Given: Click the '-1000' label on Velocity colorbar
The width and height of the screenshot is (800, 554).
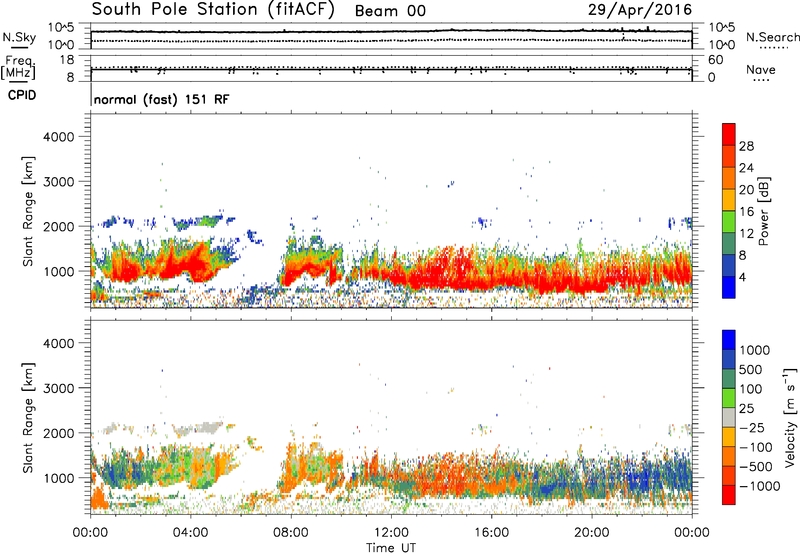Looking at the screenshot, I should click(x=759, y=486).
